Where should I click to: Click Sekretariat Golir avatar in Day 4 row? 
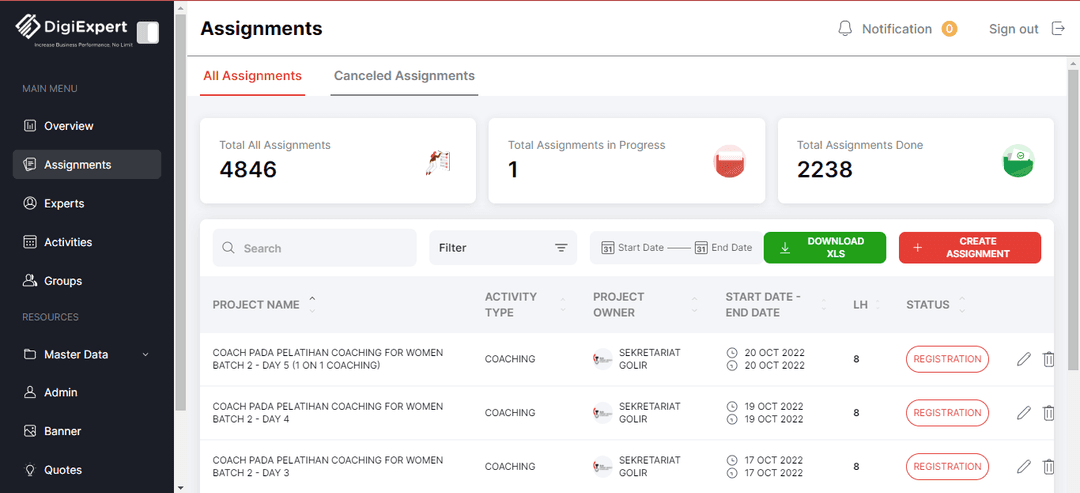point(603,412)
